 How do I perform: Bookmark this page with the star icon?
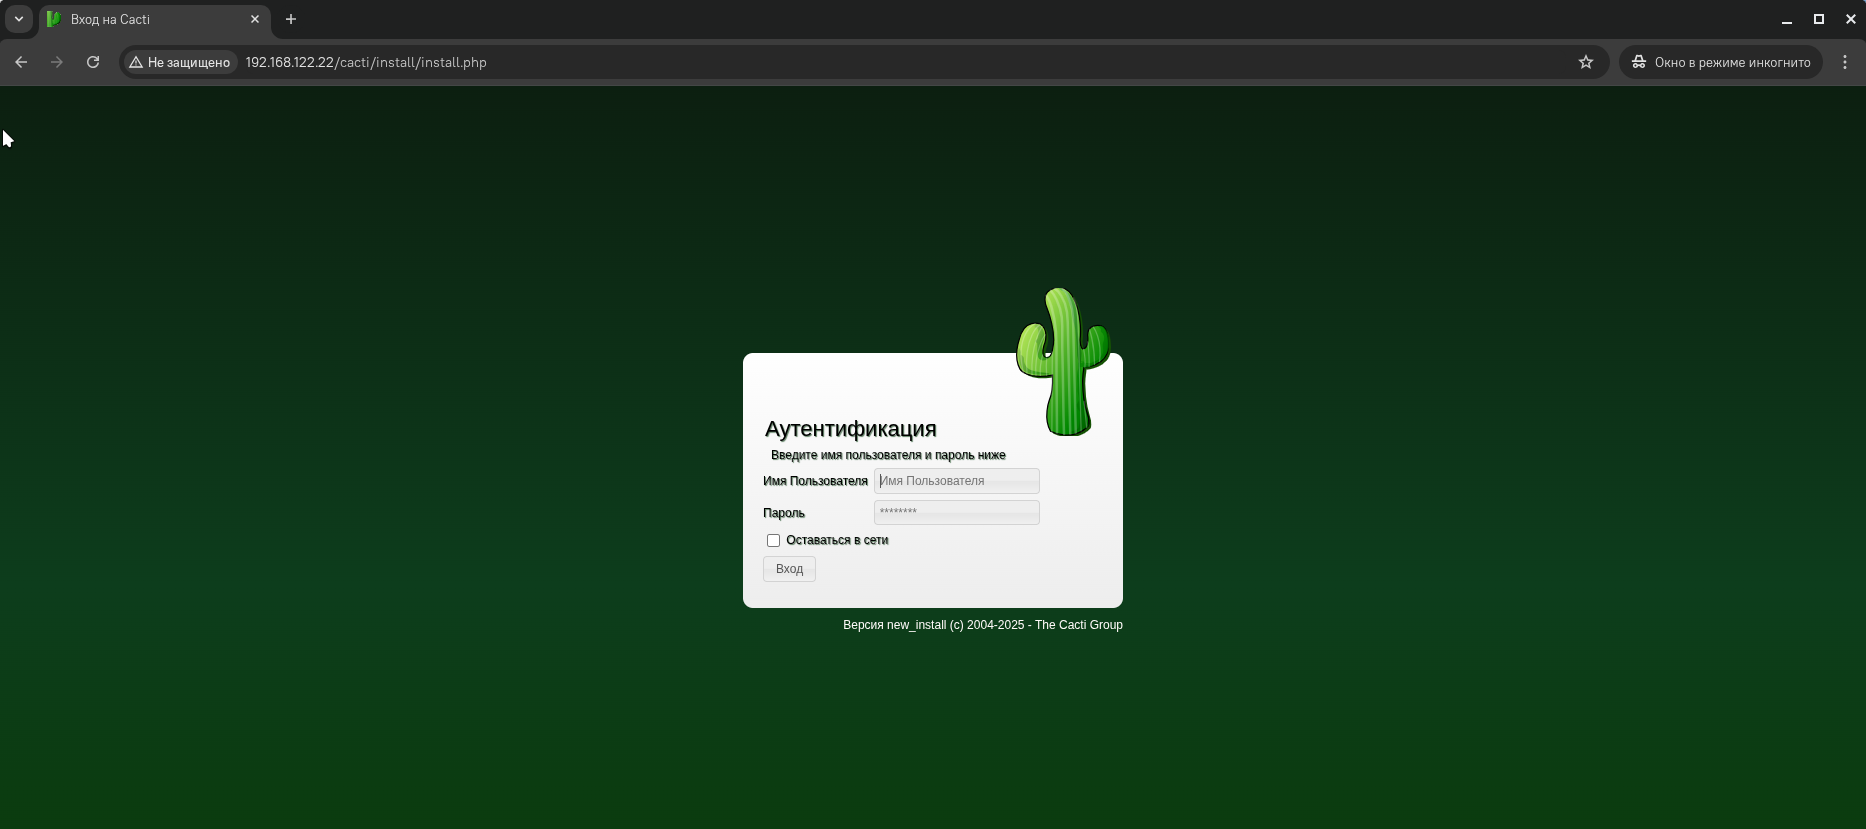1586,62
